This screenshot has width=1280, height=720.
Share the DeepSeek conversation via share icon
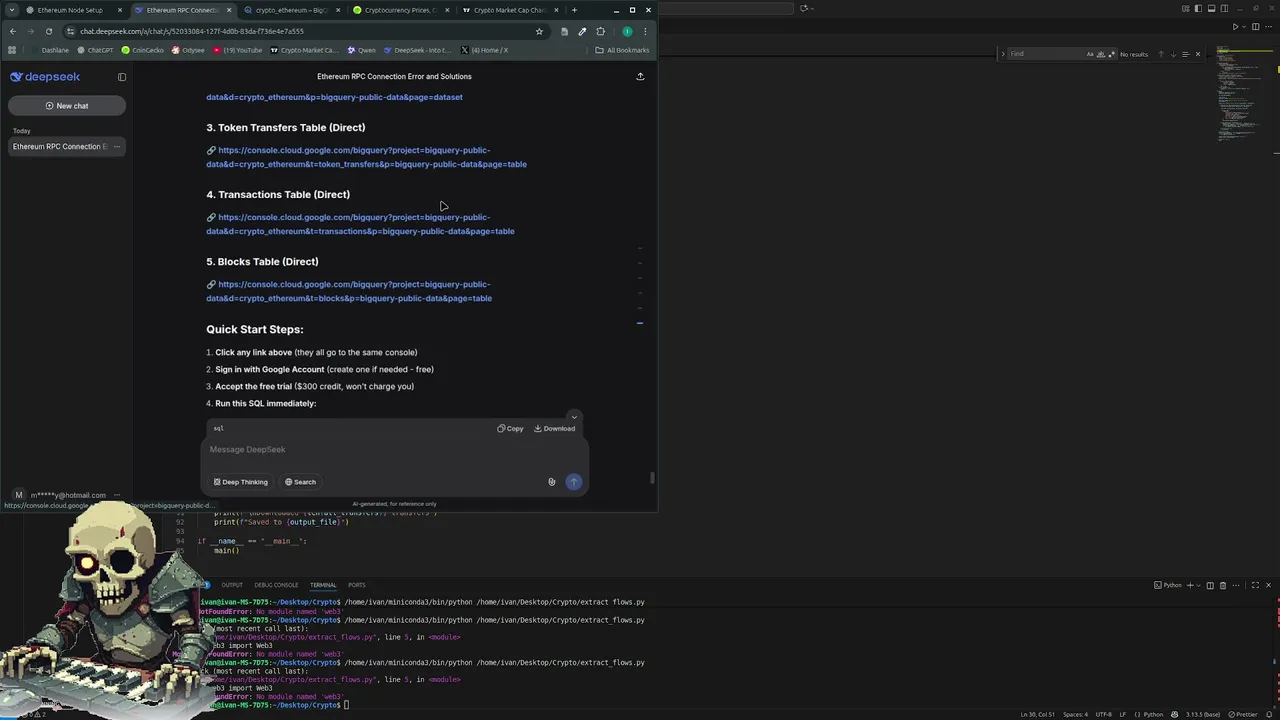click(x=640, y=76)
